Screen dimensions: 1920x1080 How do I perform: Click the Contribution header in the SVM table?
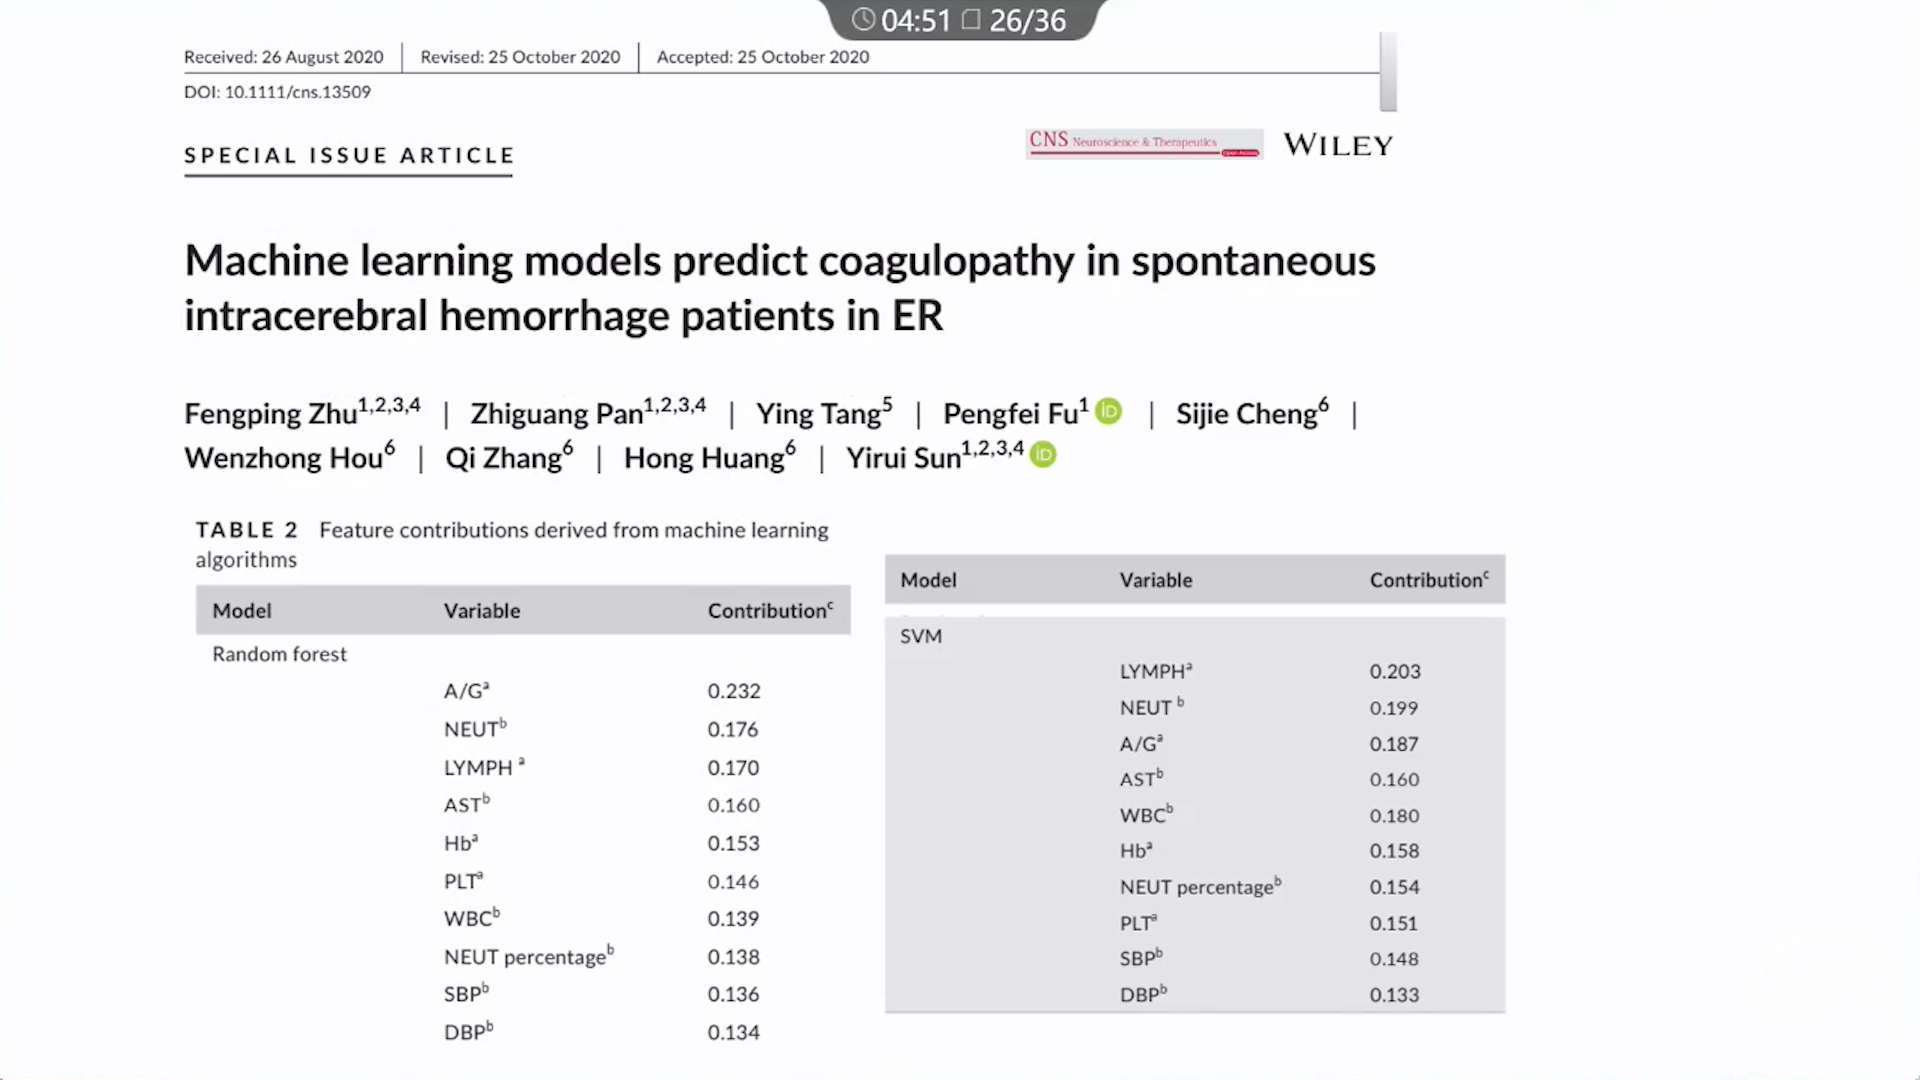click(x=1427, y=580)
